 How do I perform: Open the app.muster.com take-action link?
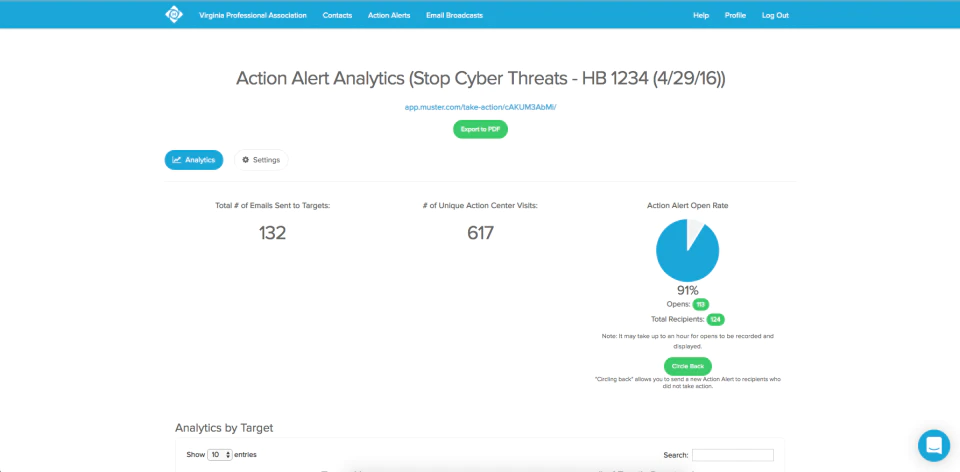point(481,107)
